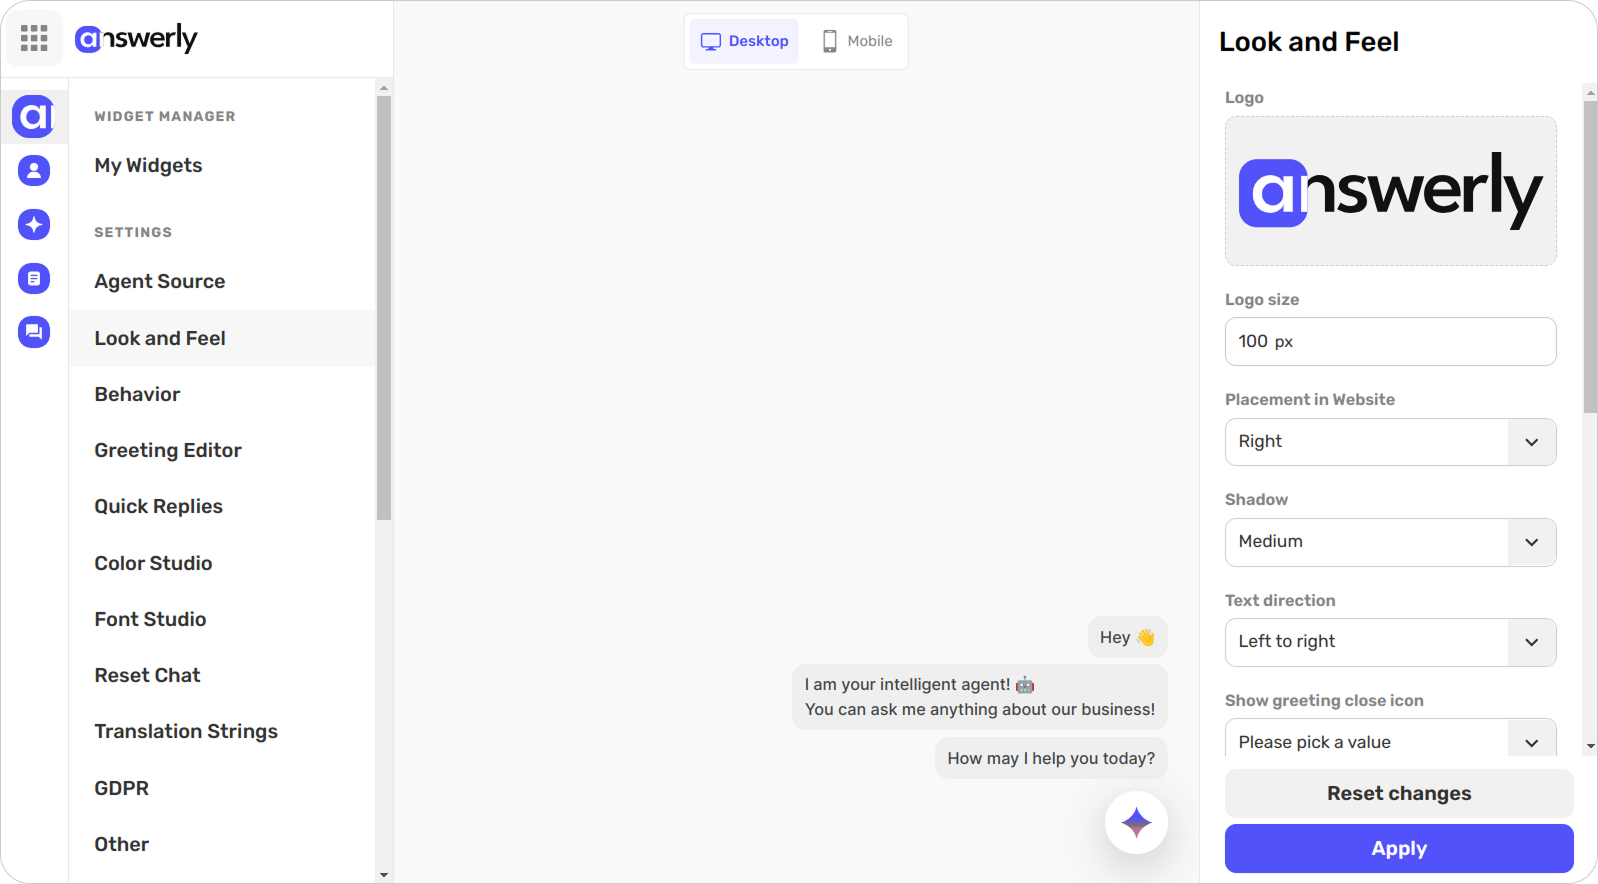Screen dimensions: 1598x884
Task: Click the Apply button
Action: pyautogui.click(x=1399, y=848)
